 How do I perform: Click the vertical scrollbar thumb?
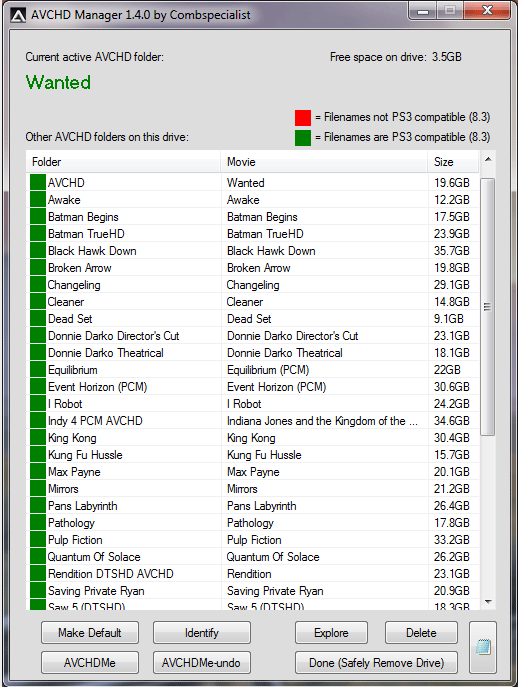pyautogui.click(x=488, y=307)
